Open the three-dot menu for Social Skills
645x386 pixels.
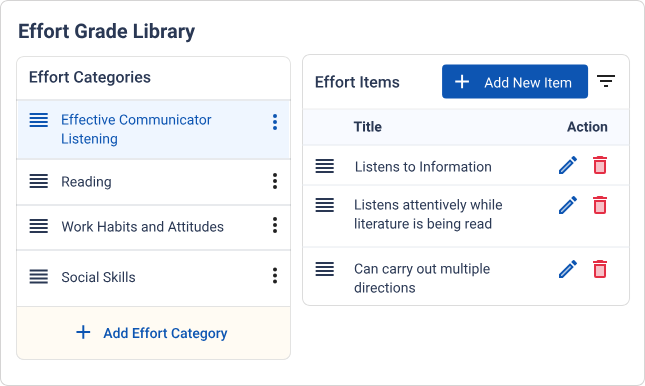(x=275, y=276)
